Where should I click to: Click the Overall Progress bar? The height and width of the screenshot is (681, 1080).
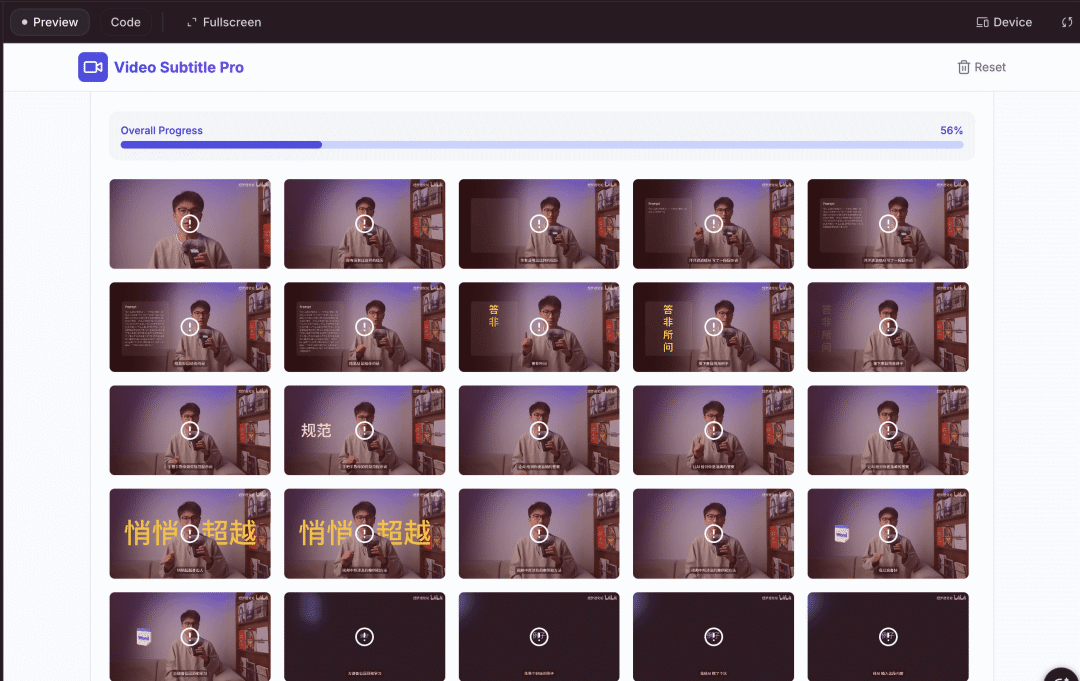(541, 145)
